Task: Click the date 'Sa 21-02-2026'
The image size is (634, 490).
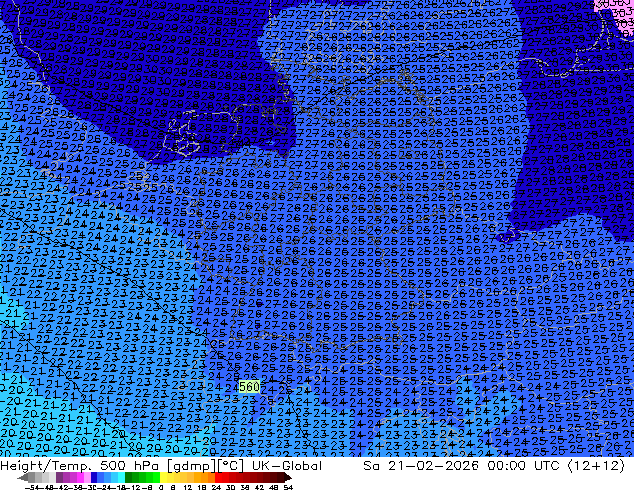Action: (x=421, y=466)
